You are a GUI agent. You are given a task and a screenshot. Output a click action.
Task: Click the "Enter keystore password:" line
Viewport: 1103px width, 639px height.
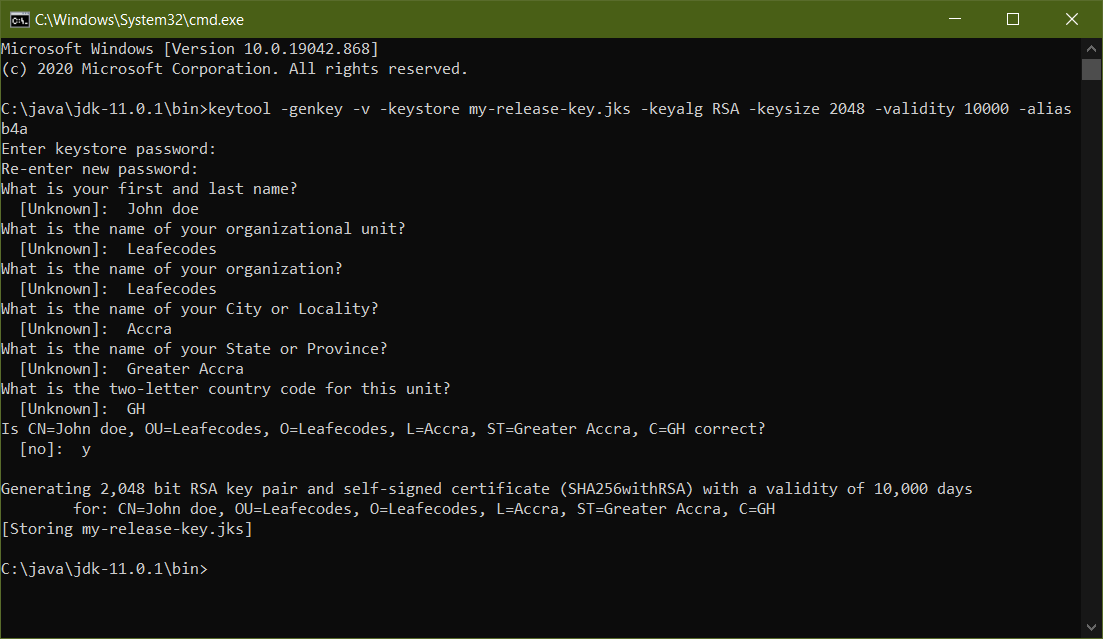[108, 149]
